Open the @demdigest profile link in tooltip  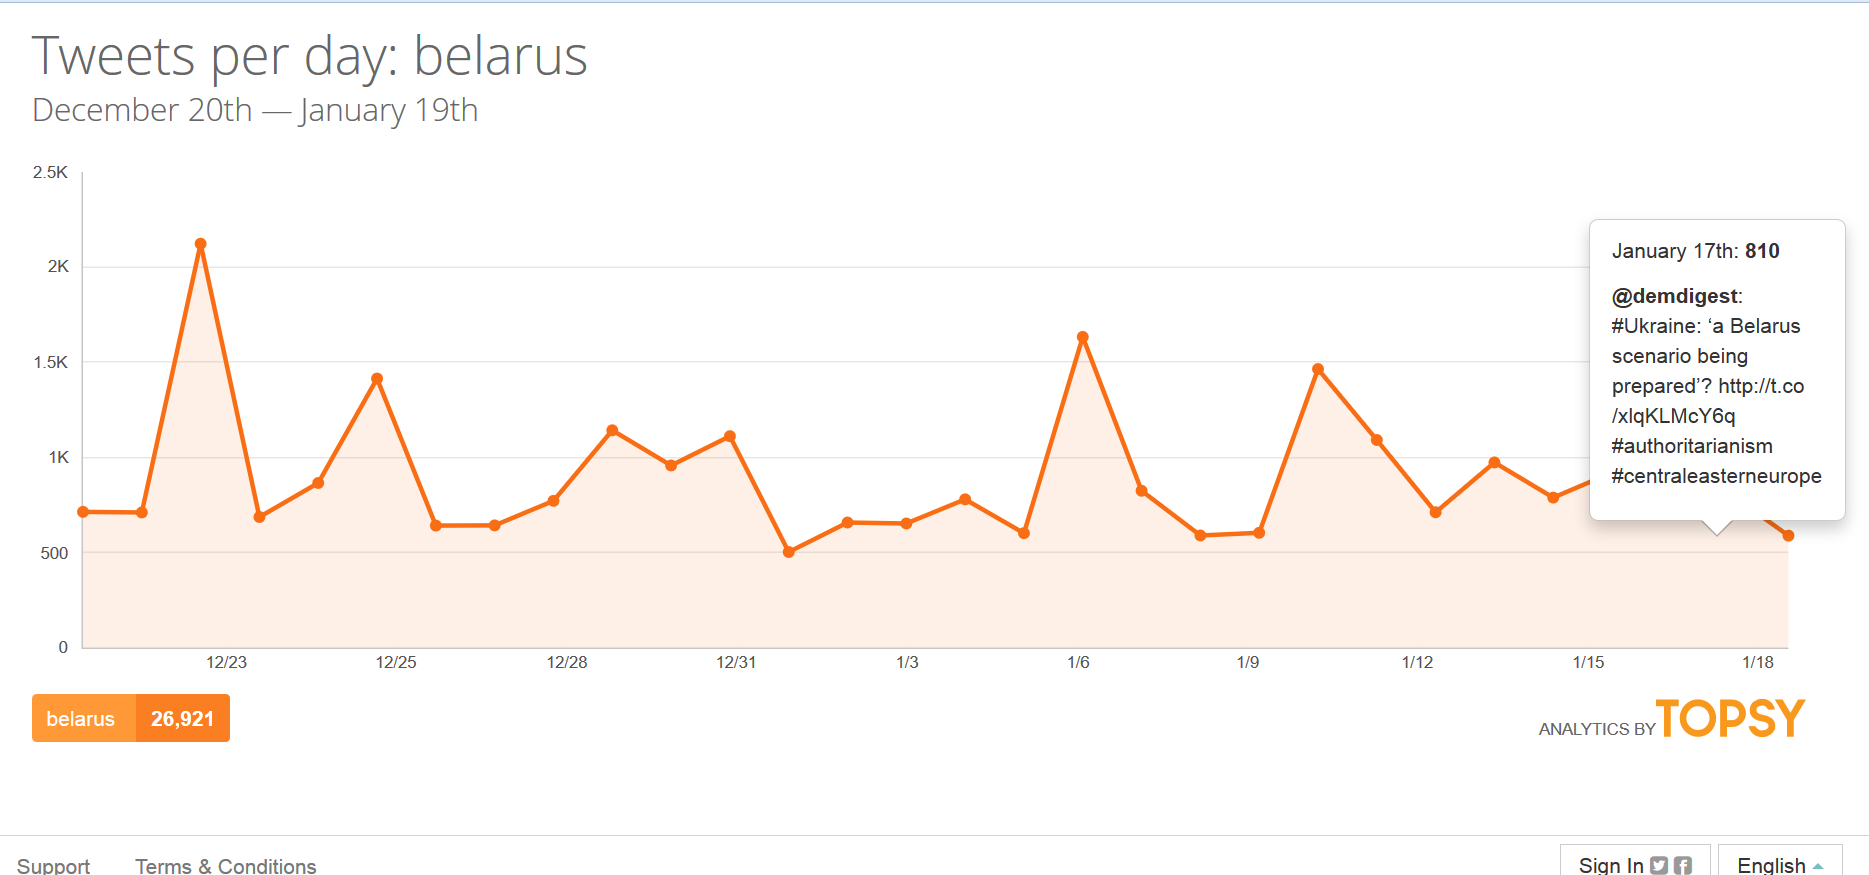tap(1675, 296)
